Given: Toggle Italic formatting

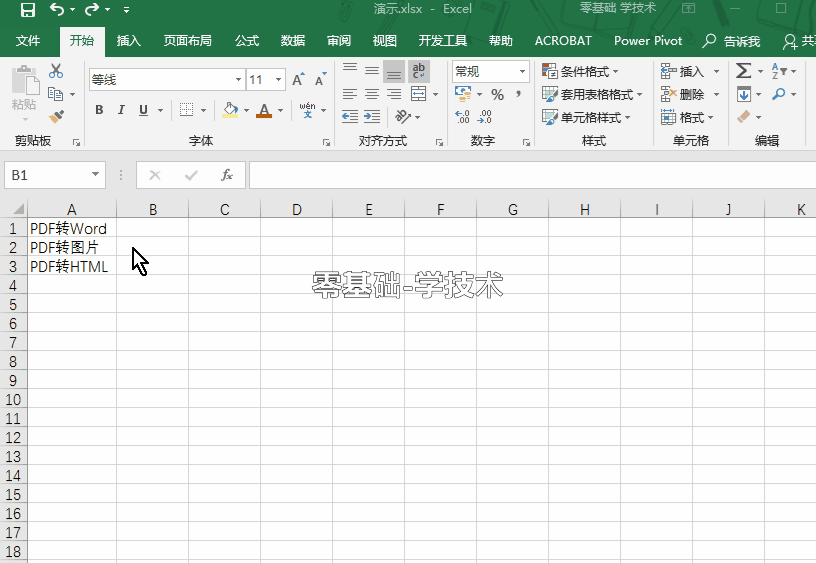Looking at the screenshot, I should (x=121, y=110).
